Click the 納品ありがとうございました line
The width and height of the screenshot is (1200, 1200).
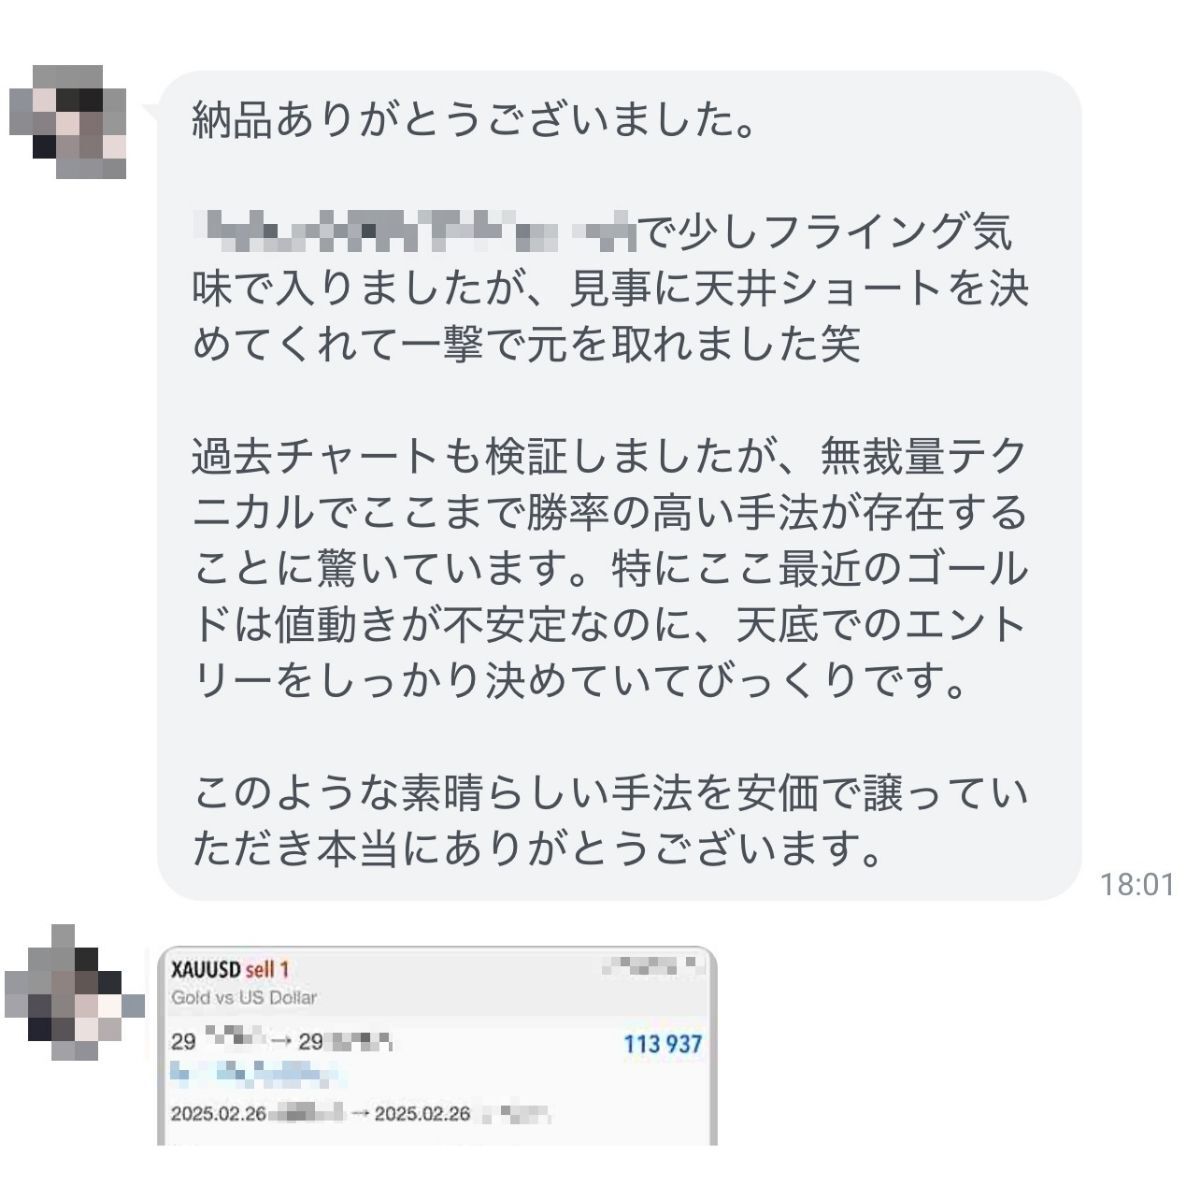point(473,122)
